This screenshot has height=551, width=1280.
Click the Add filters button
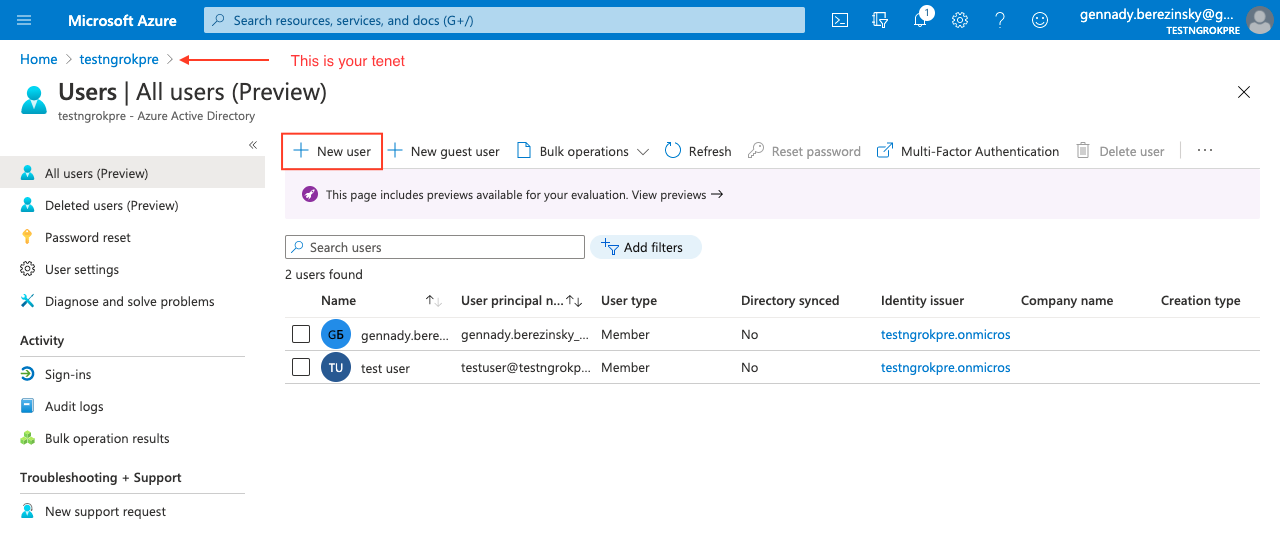tap(646, 247)
